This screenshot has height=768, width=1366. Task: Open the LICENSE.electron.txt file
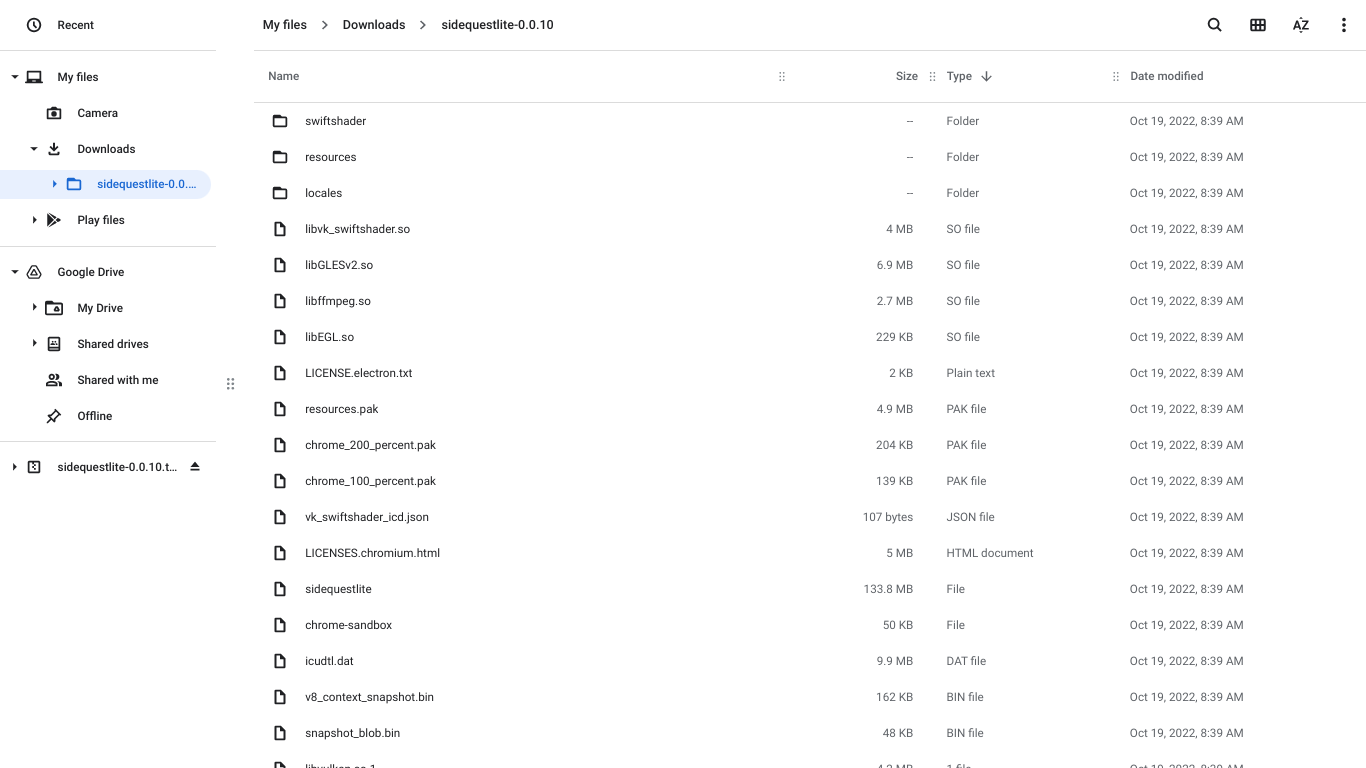[358, 372]
